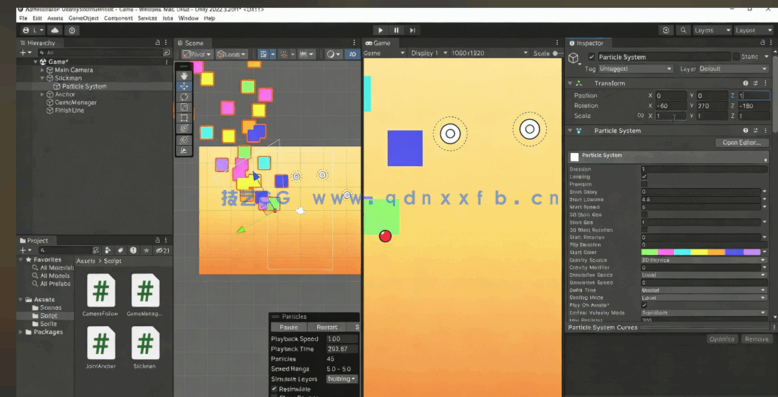Screen dimensions: 778x397
Task: Toggle the GameObject active checkbox in Inspector
Action: tap(591, 57)
